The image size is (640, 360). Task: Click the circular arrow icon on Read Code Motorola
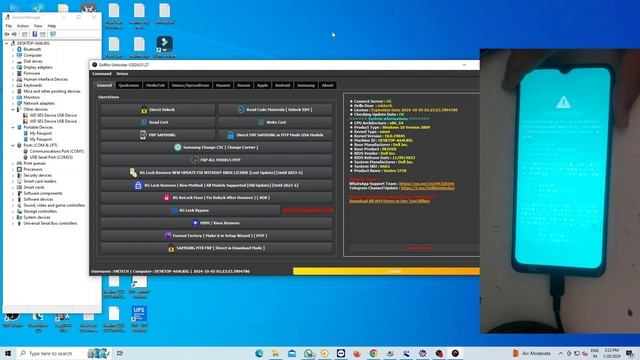coord(241,109)
